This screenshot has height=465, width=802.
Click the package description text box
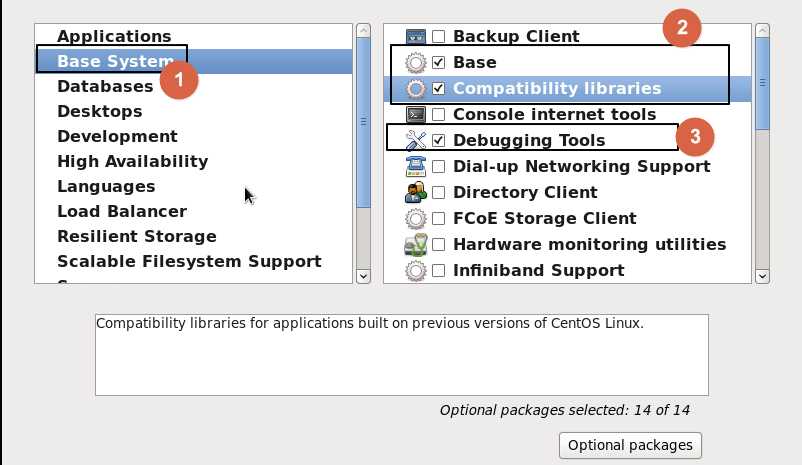pyautogui.click(x=402, y=355)
